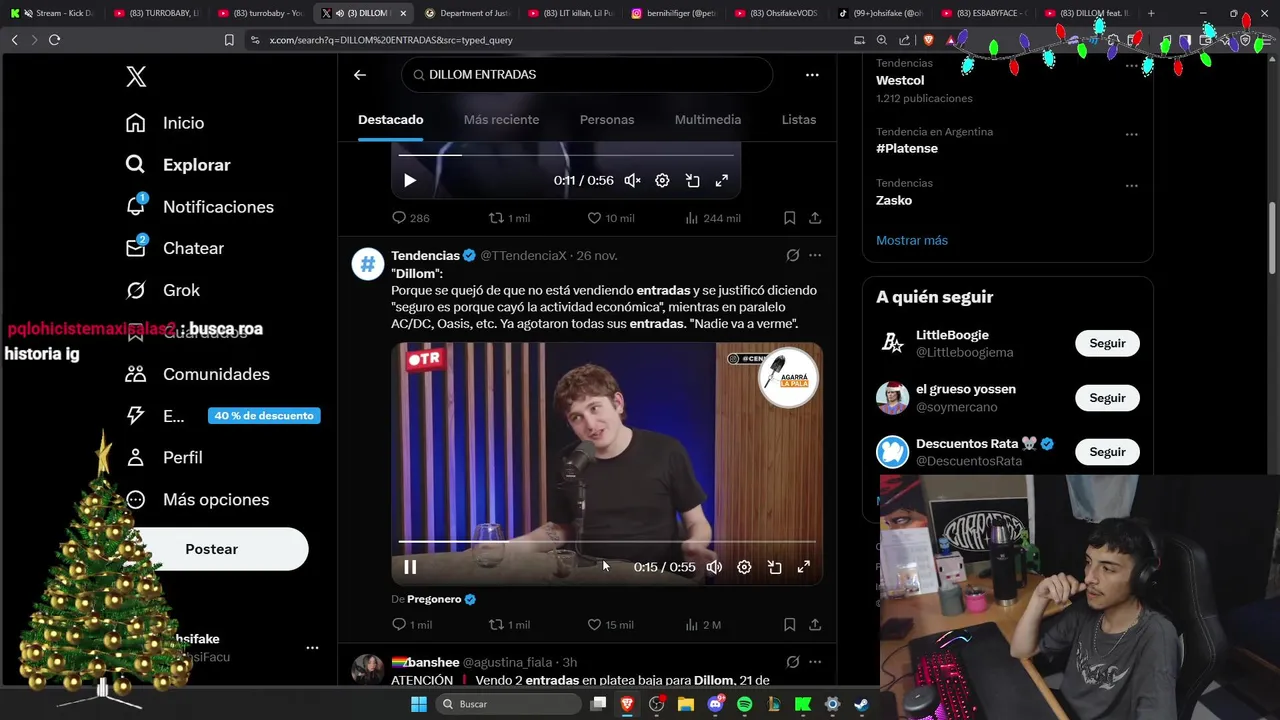
Task: Follow LittleBoogie
Action: (x=1107, y=343)
